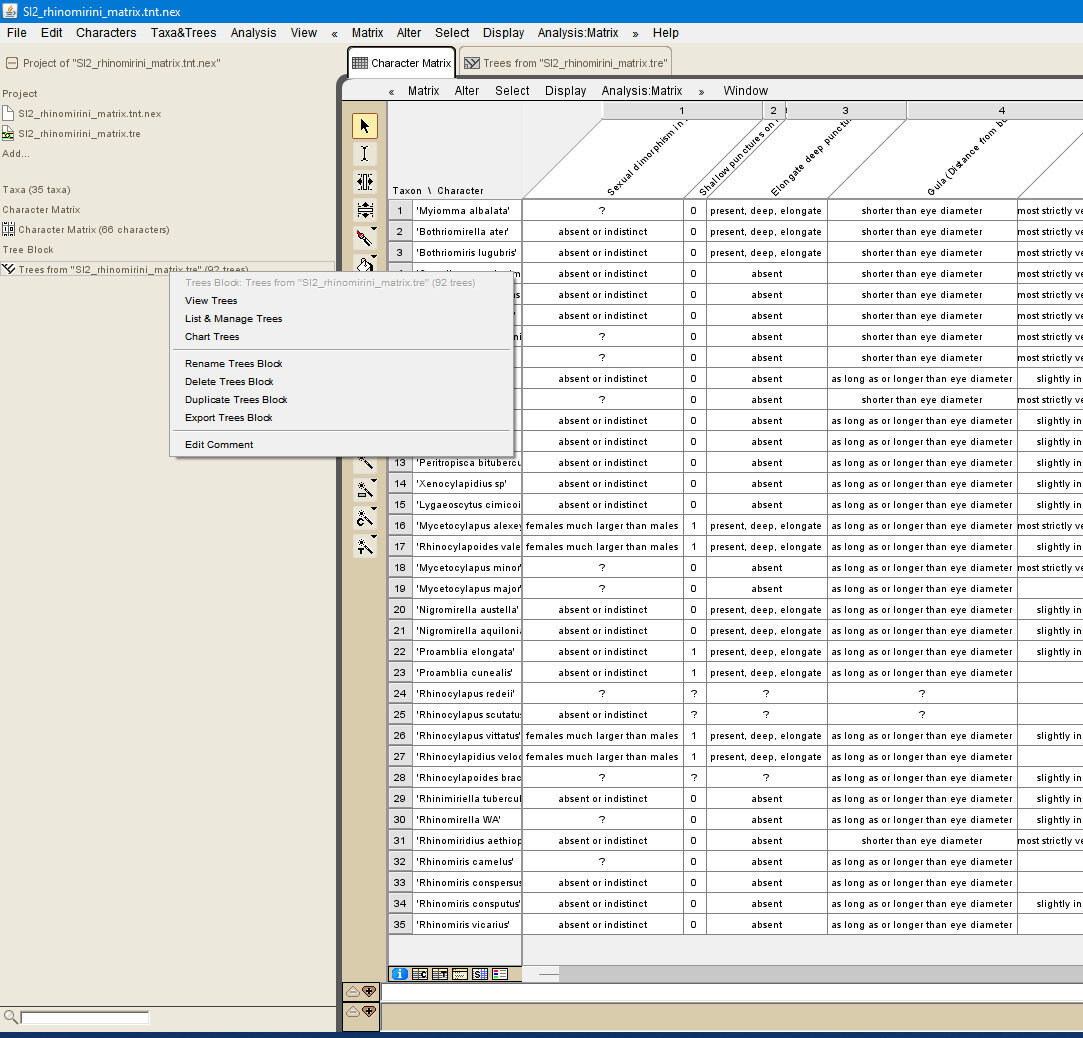Click the « arrows in main menu bar

pos(334,33)
